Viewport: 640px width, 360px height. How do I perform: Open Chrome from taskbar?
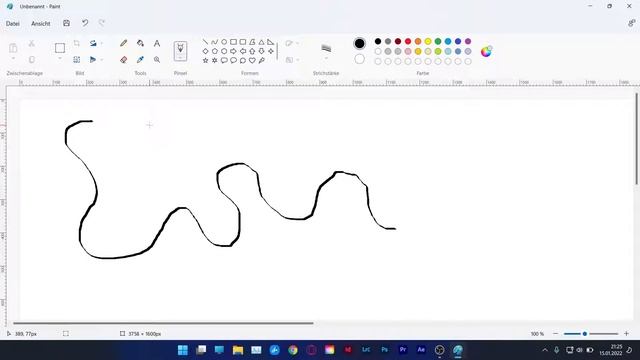(293, 350)
